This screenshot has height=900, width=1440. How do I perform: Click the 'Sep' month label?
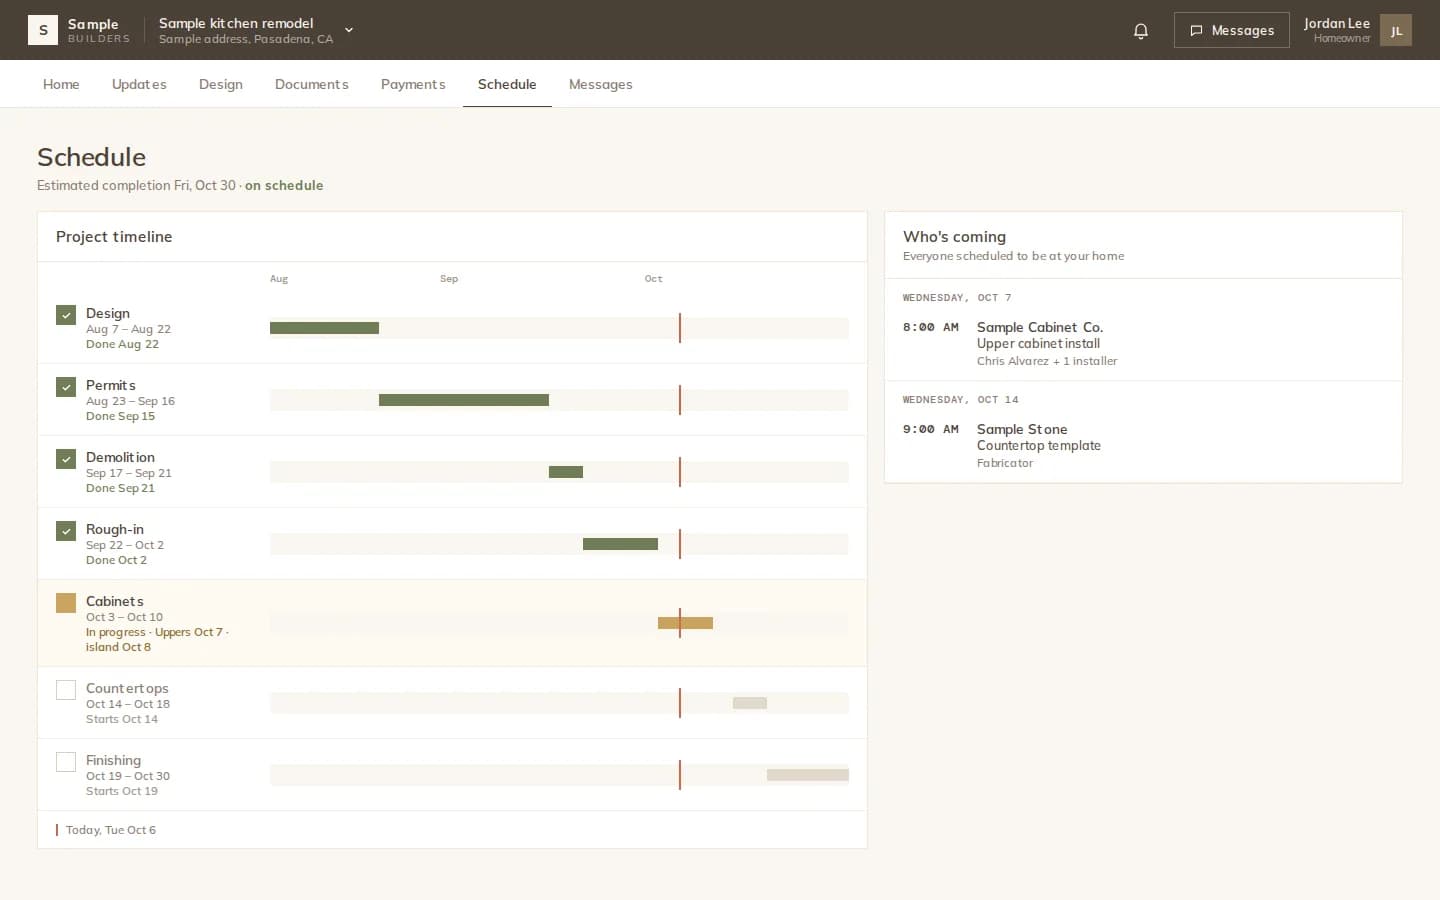coord(449,279)
